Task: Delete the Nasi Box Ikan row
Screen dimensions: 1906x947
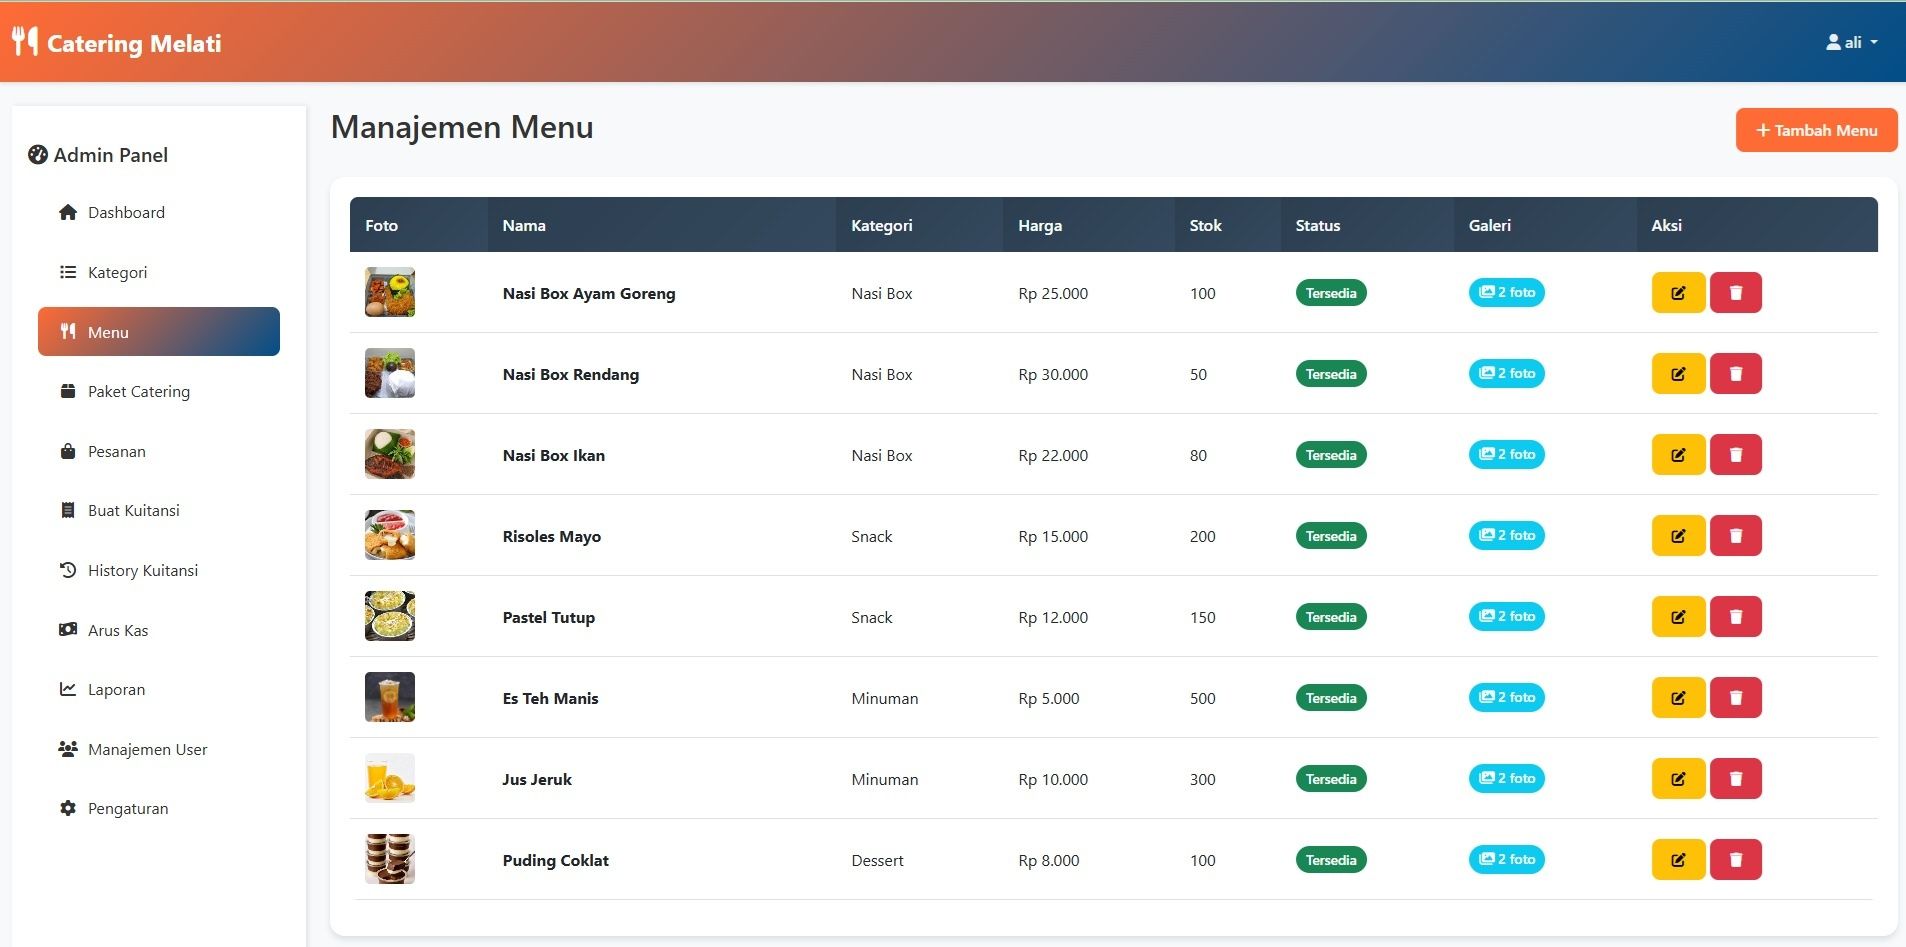Action: [1735, 455]
